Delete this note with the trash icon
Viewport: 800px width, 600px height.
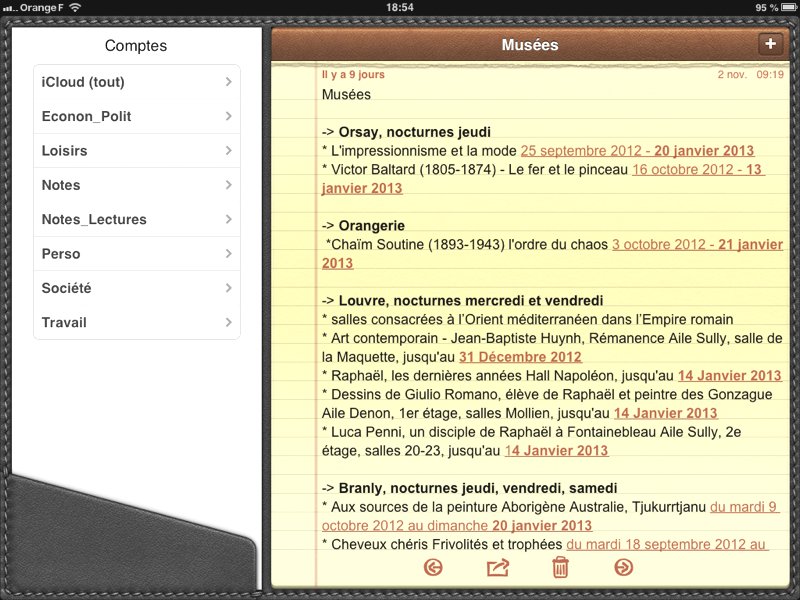560,568
